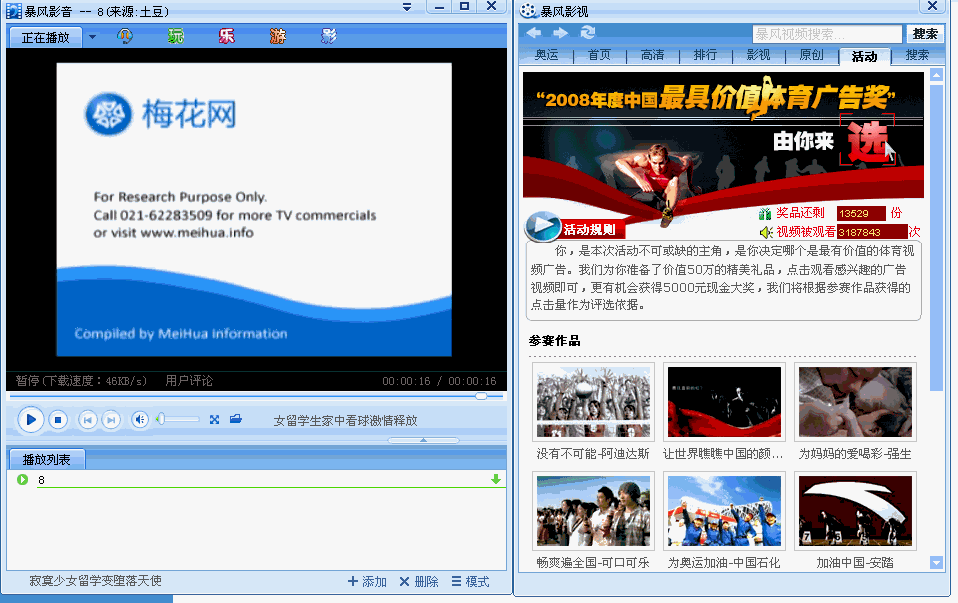Open the 畅爽遍全国-可口可乐 video thumbnail
Image resolution: width=958 pixels, height=603 pixels.
(593, 511)
